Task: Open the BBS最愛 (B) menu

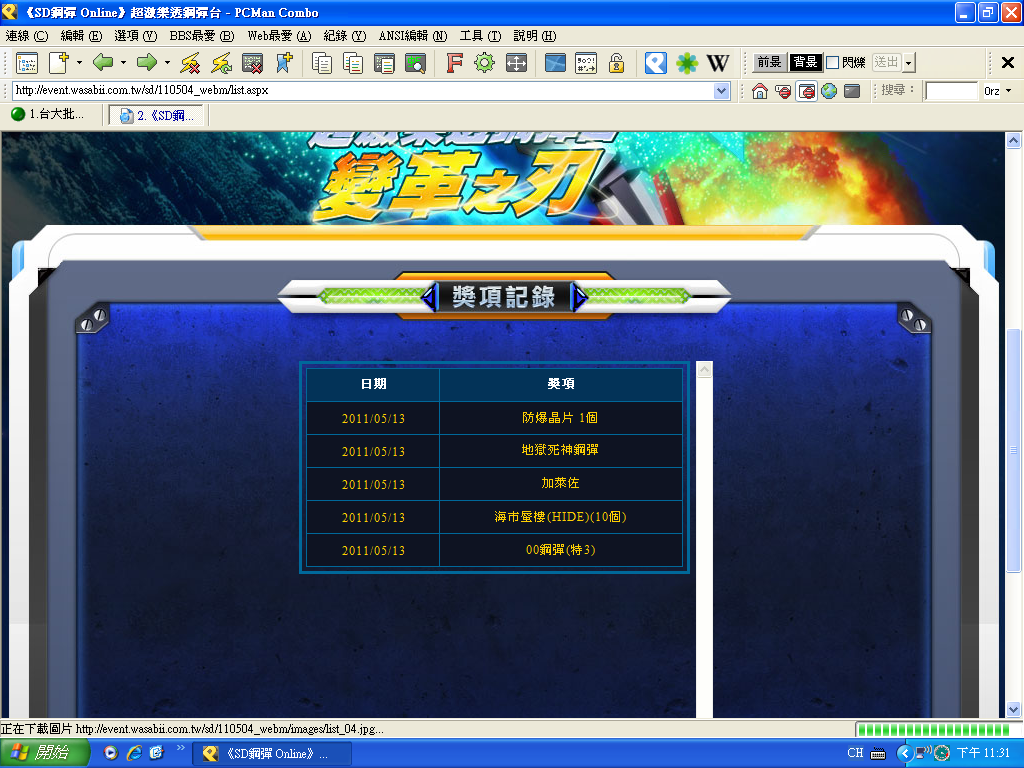Action: tap(201, 36)
